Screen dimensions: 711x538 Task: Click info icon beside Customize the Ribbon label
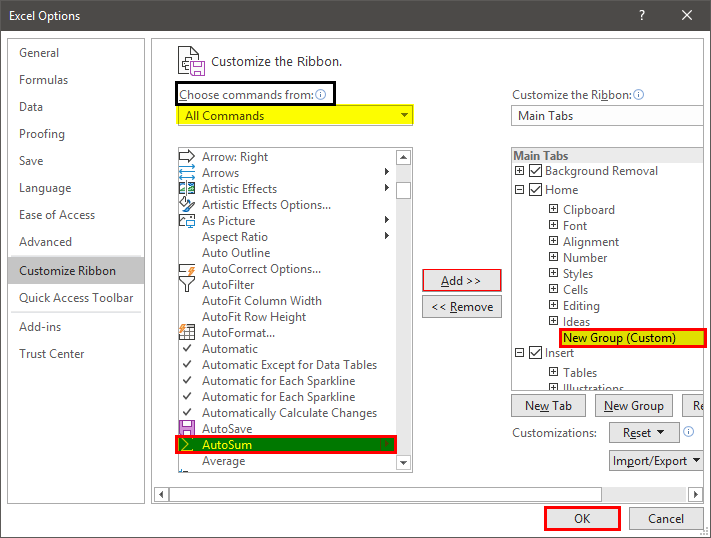point(638,94)
